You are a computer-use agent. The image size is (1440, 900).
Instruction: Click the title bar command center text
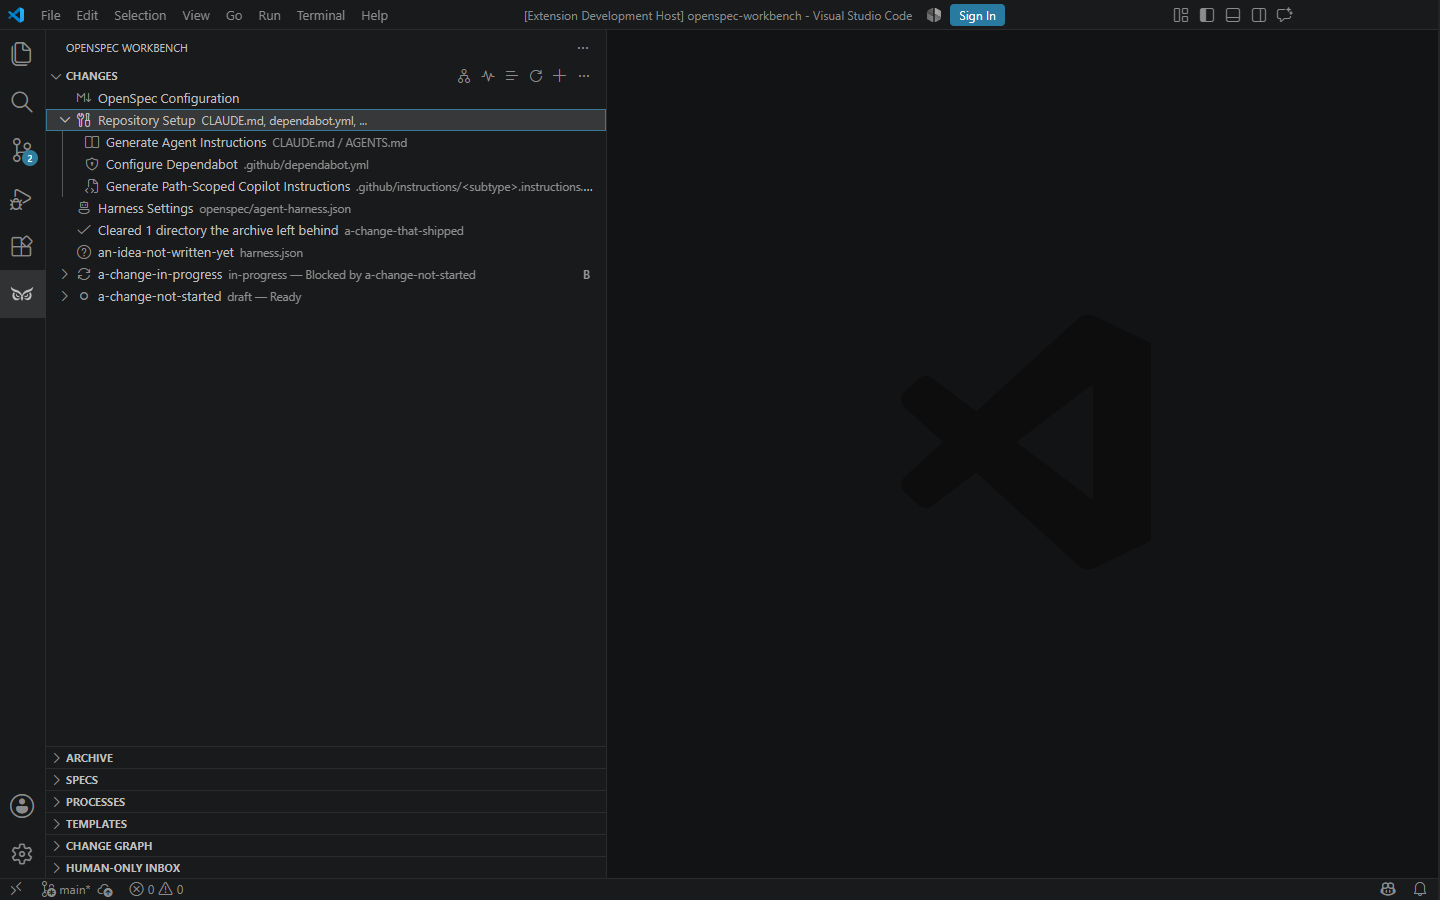718,15
